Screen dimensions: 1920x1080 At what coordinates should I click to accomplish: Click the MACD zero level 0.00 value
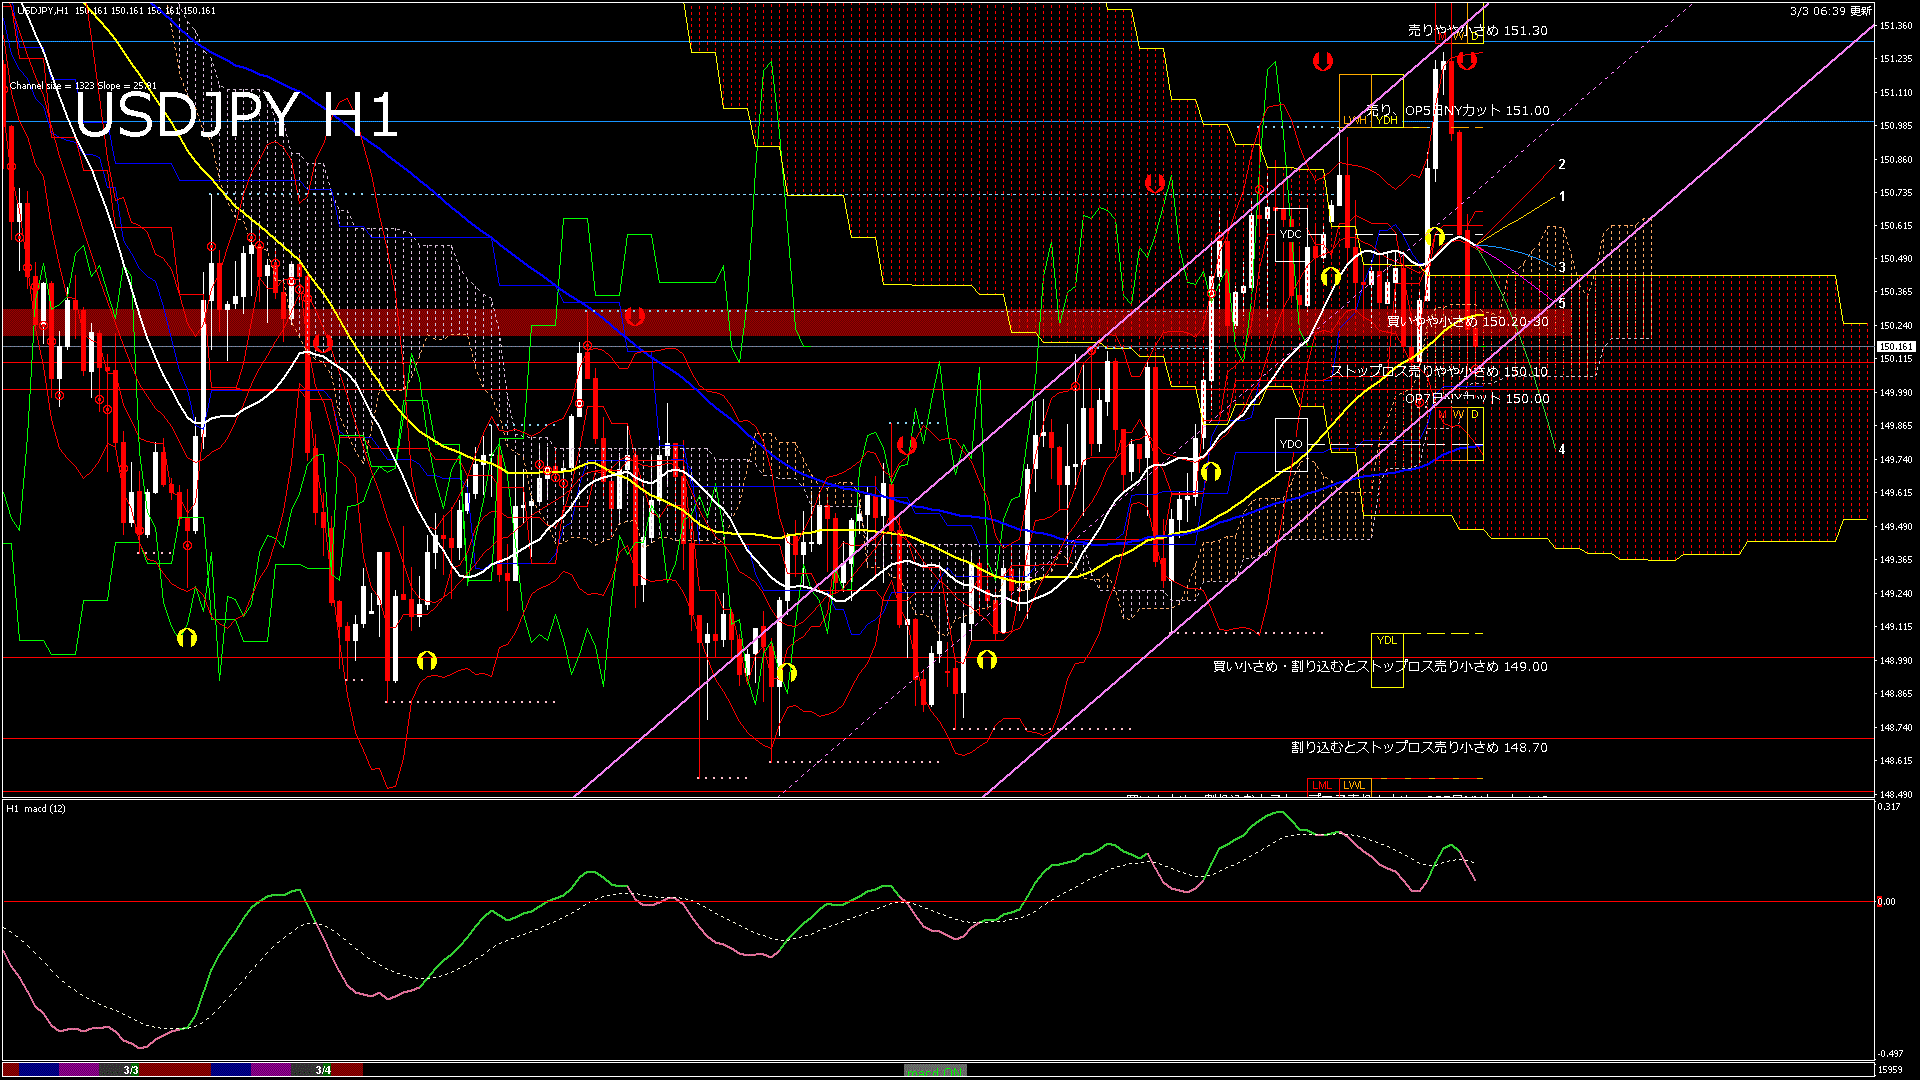pos(1887,902)
